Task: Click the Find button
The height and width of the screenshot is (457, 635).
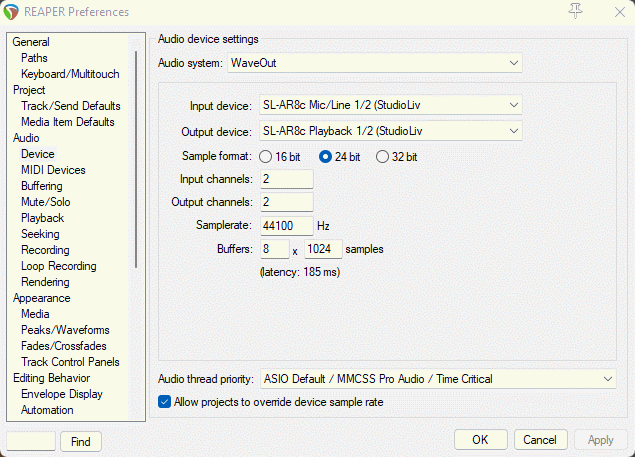Action: (81, 441)
